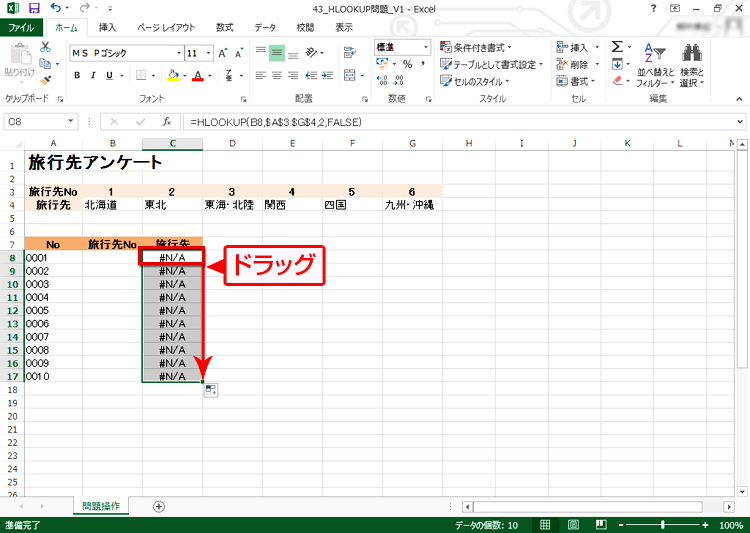Image resolution: width=750 pixels, height=533 pixels.
Task: Center text horizontally
Action: pyautogui.click(x=277, y=76)
